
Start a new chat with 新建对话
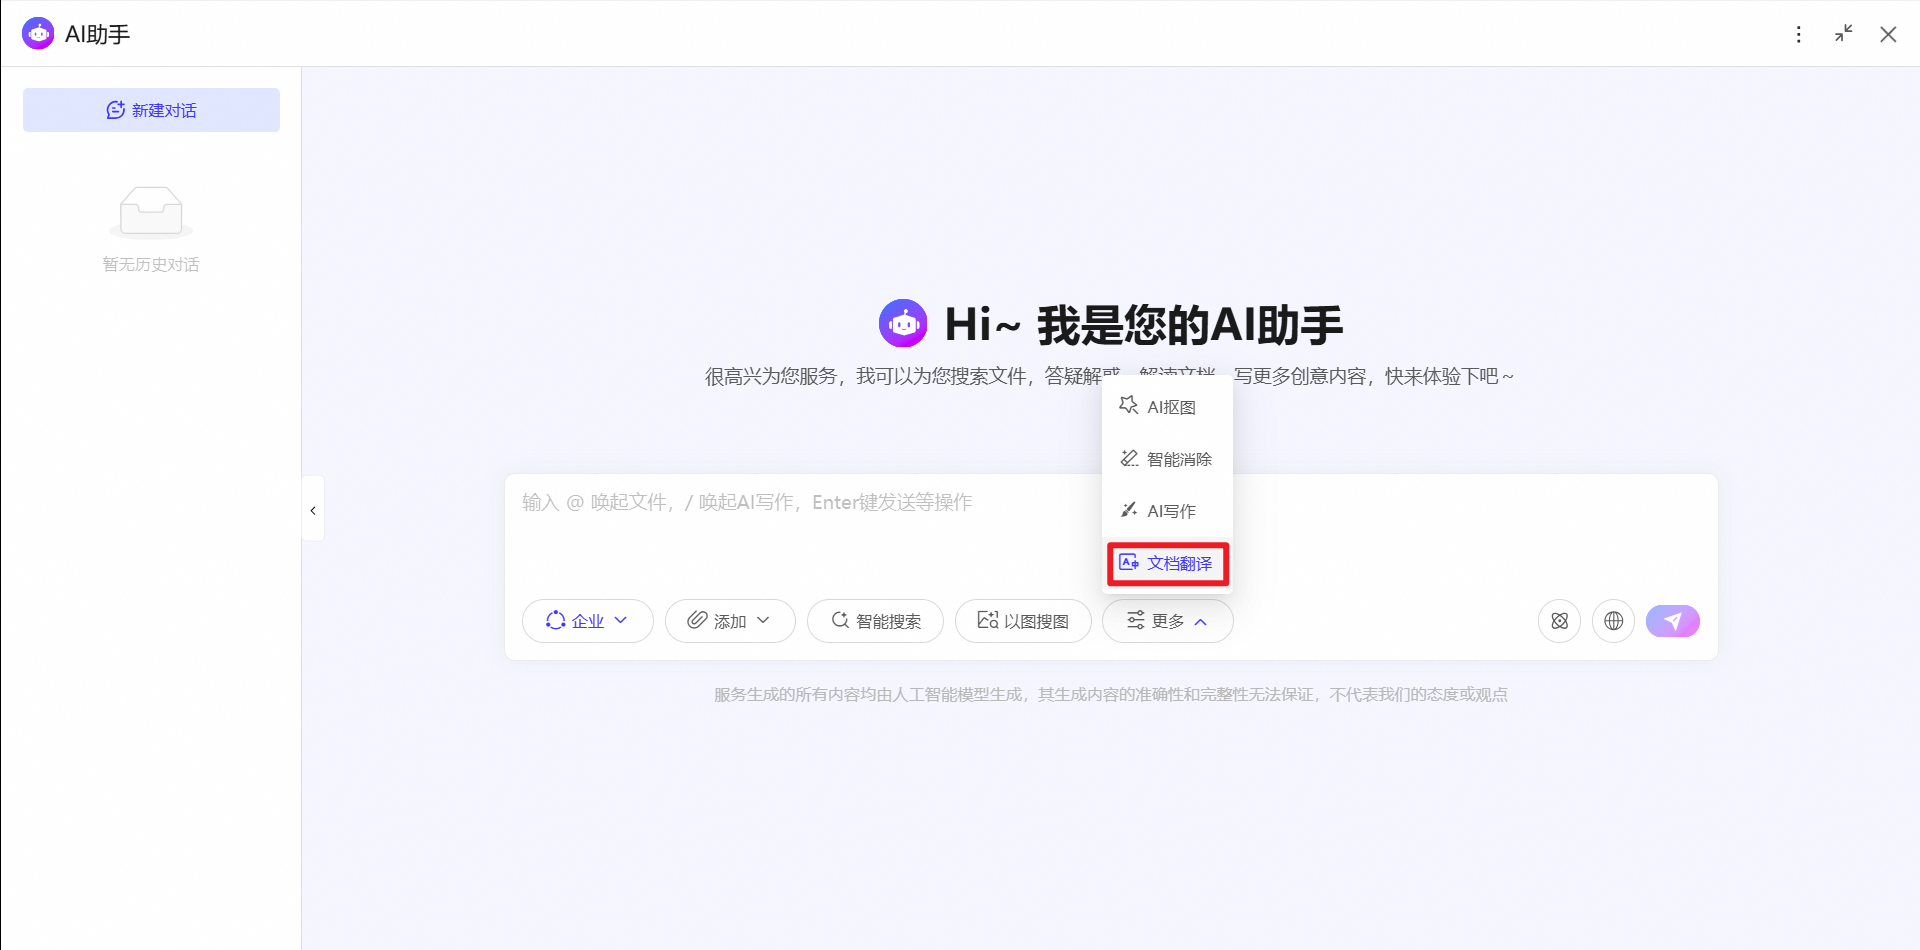[151, 110]
